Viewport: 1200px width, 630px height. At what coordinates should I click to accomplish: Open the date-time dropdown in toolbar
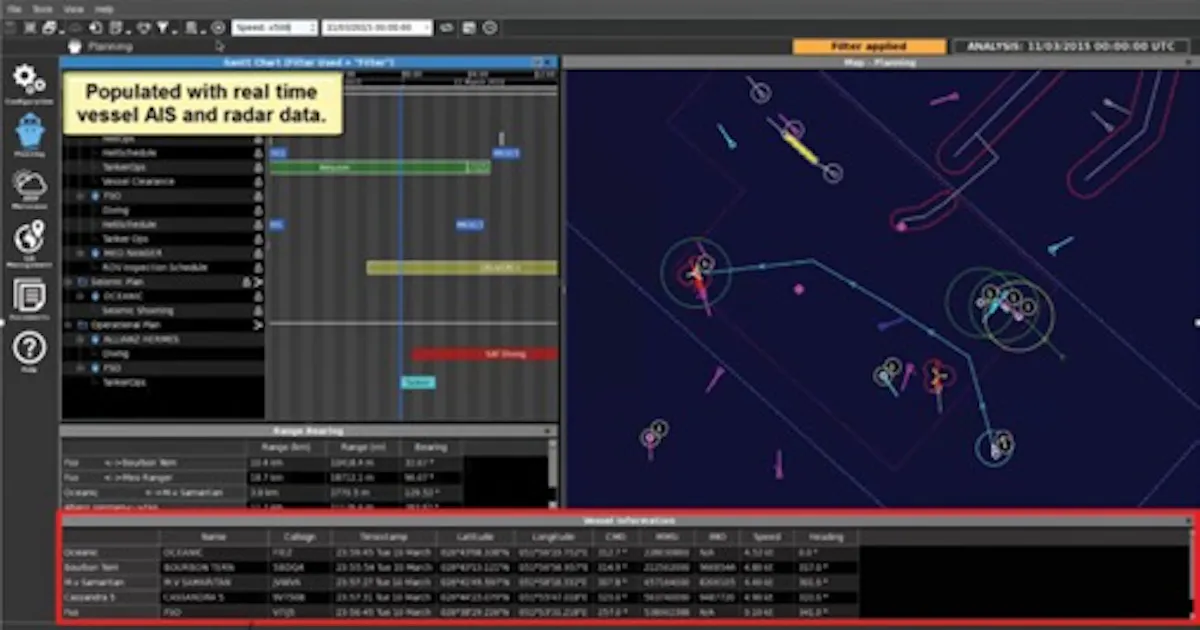[378, 27]
